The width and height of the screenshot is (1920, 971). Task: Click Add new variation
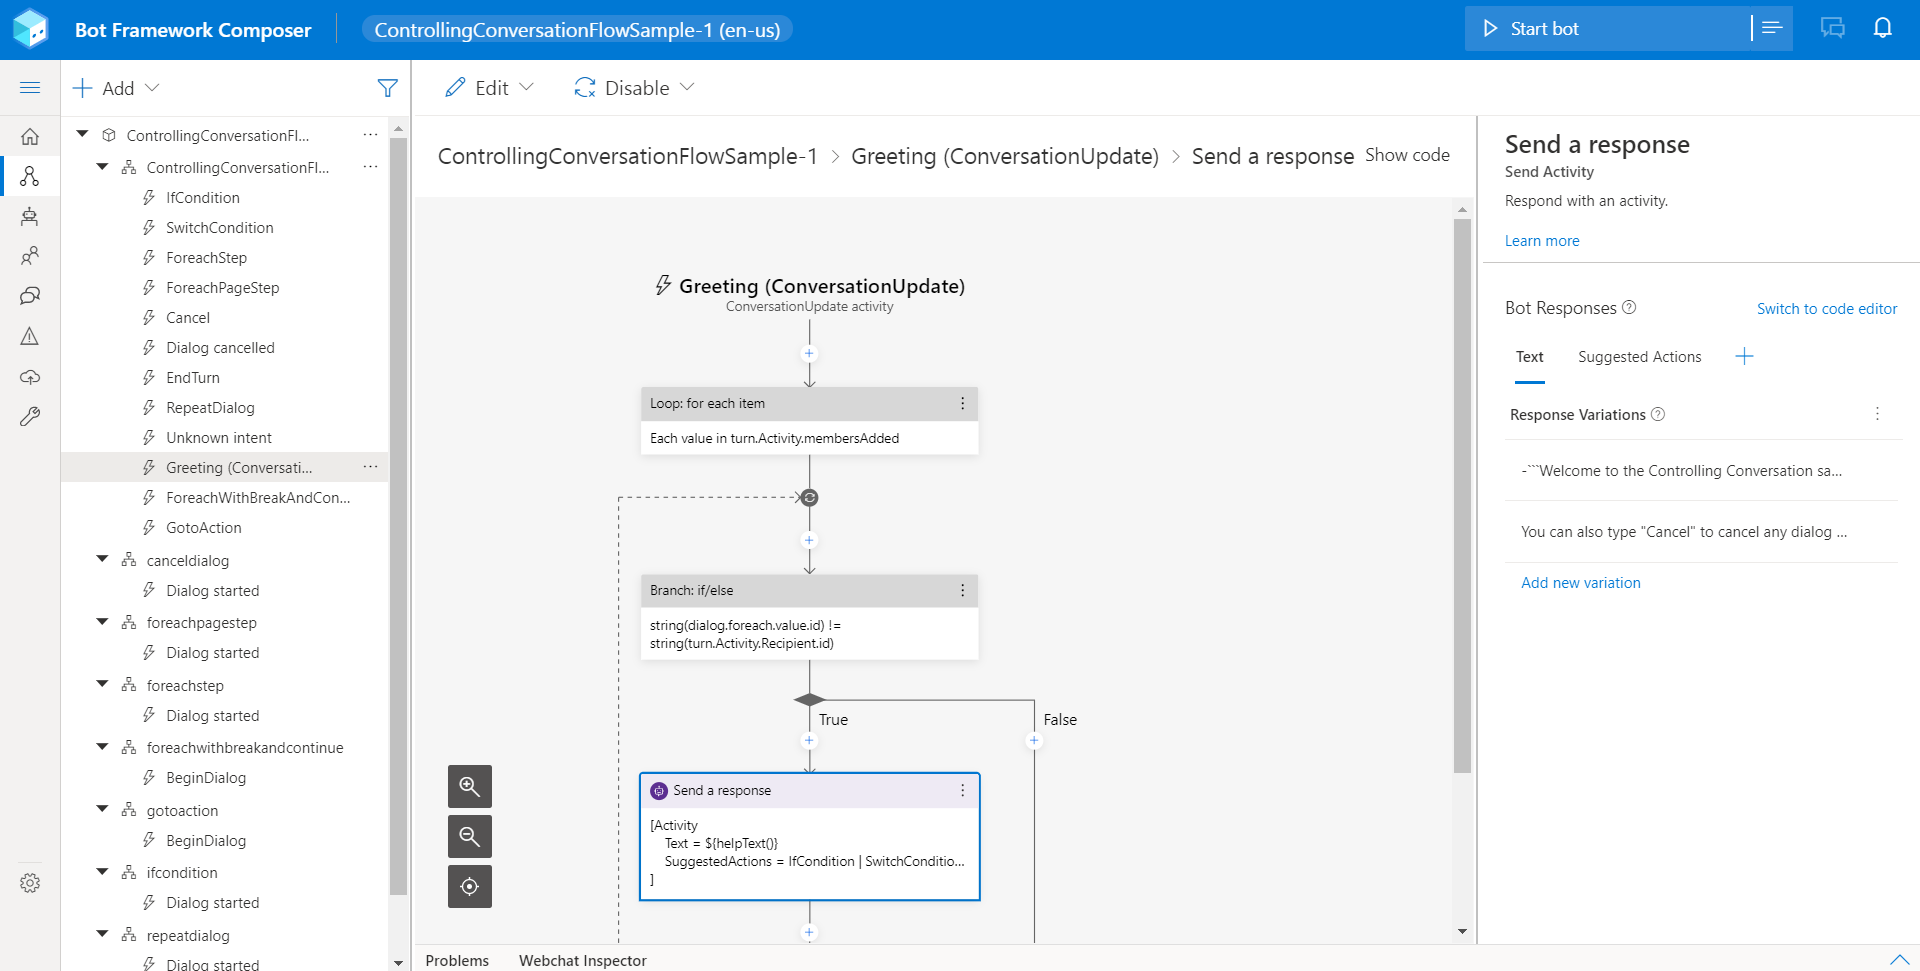1581,583
